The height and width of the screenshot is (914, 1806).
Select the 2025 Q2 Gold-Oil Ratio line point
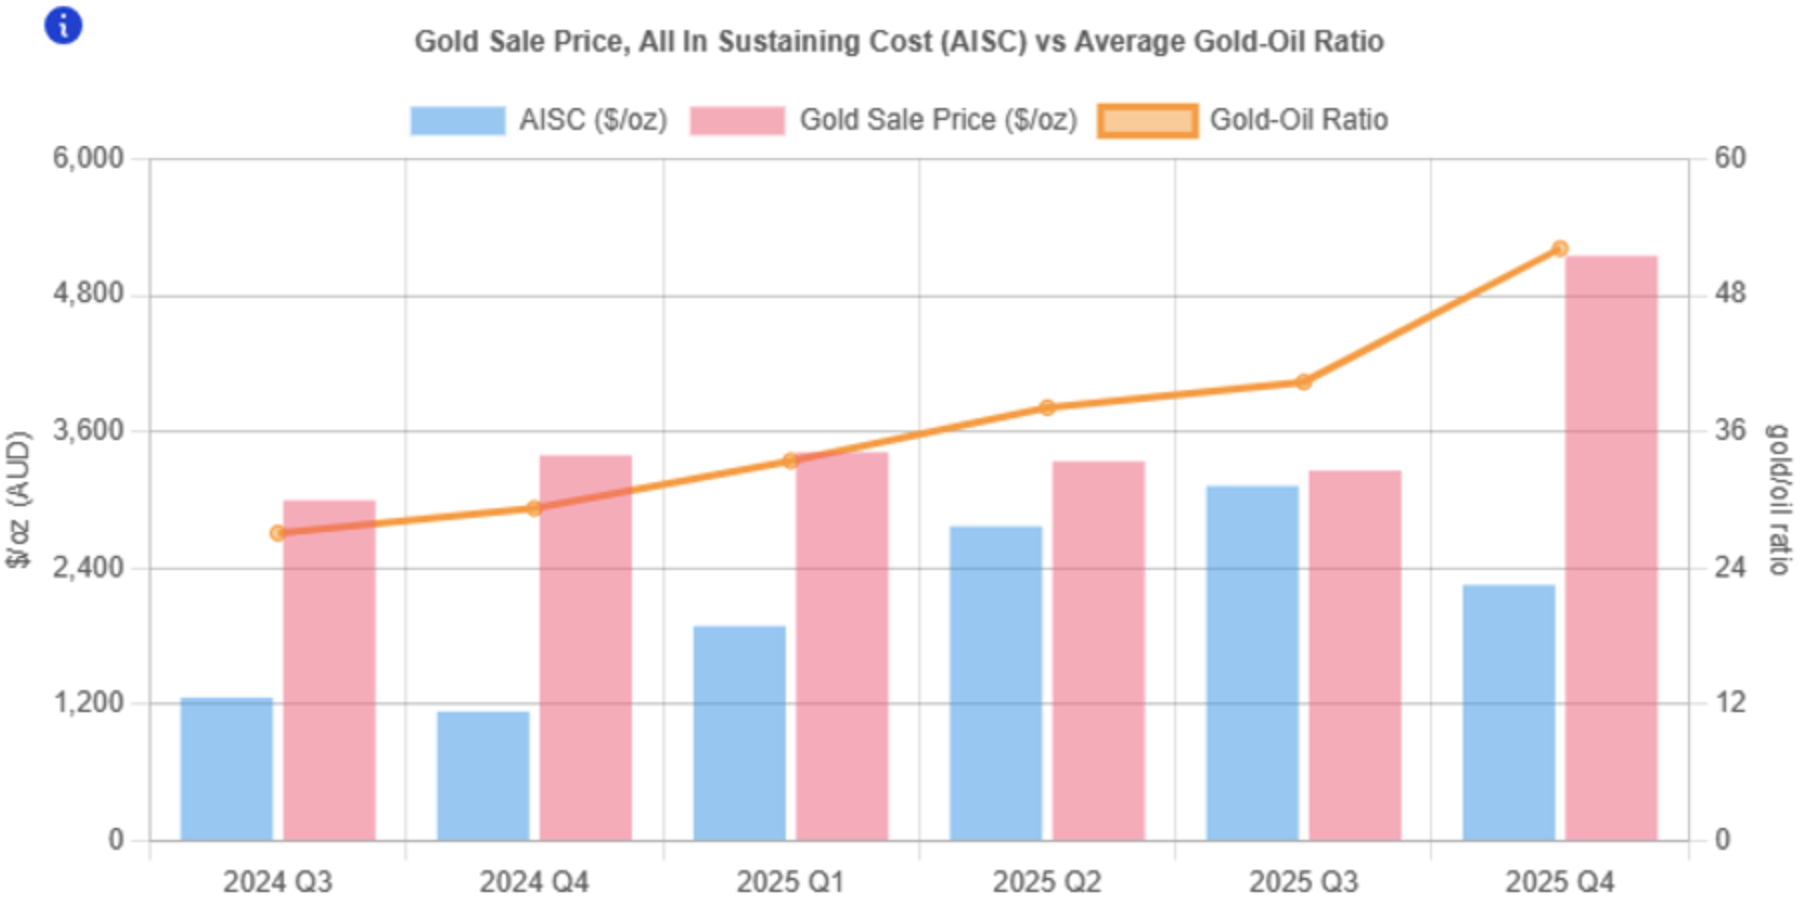(x=1047, y=407)
